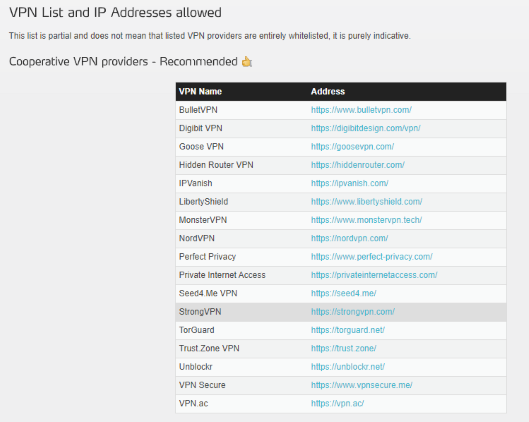Image resolution: width=529 pixels, height=422 pixels.
Task: Follow the torguard.net link
Action: point(347,330)
